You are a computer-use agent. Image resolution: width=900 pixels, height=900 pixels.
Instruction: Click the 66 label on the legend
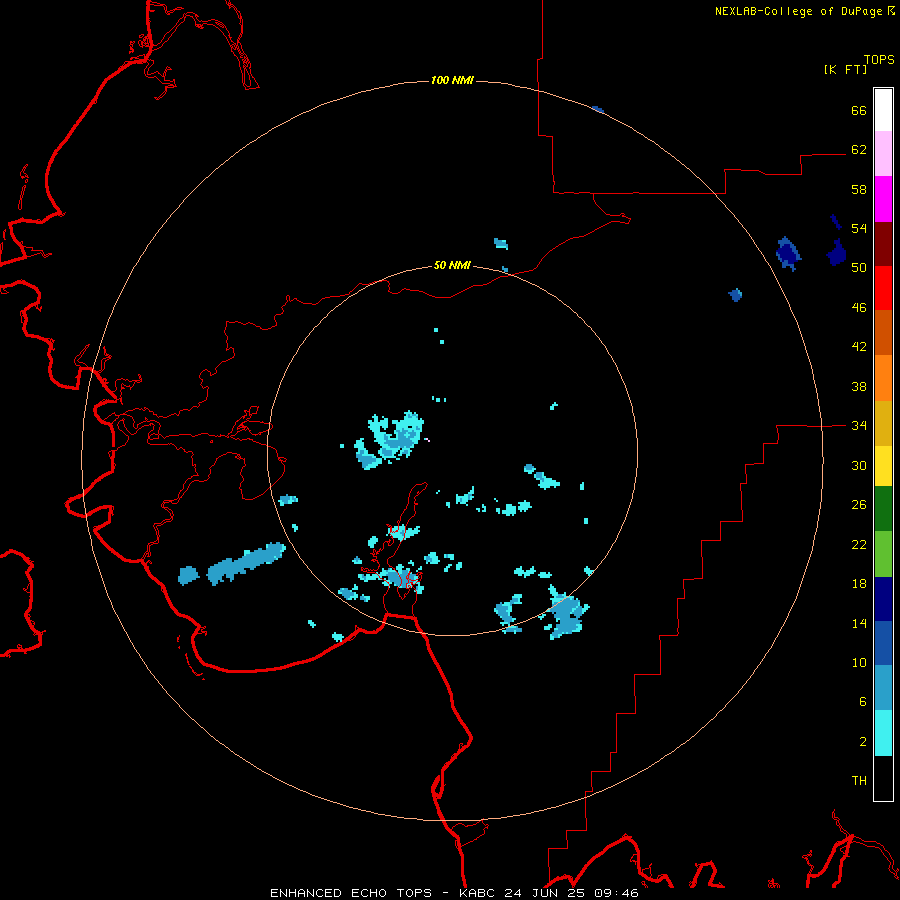point(859,111)
